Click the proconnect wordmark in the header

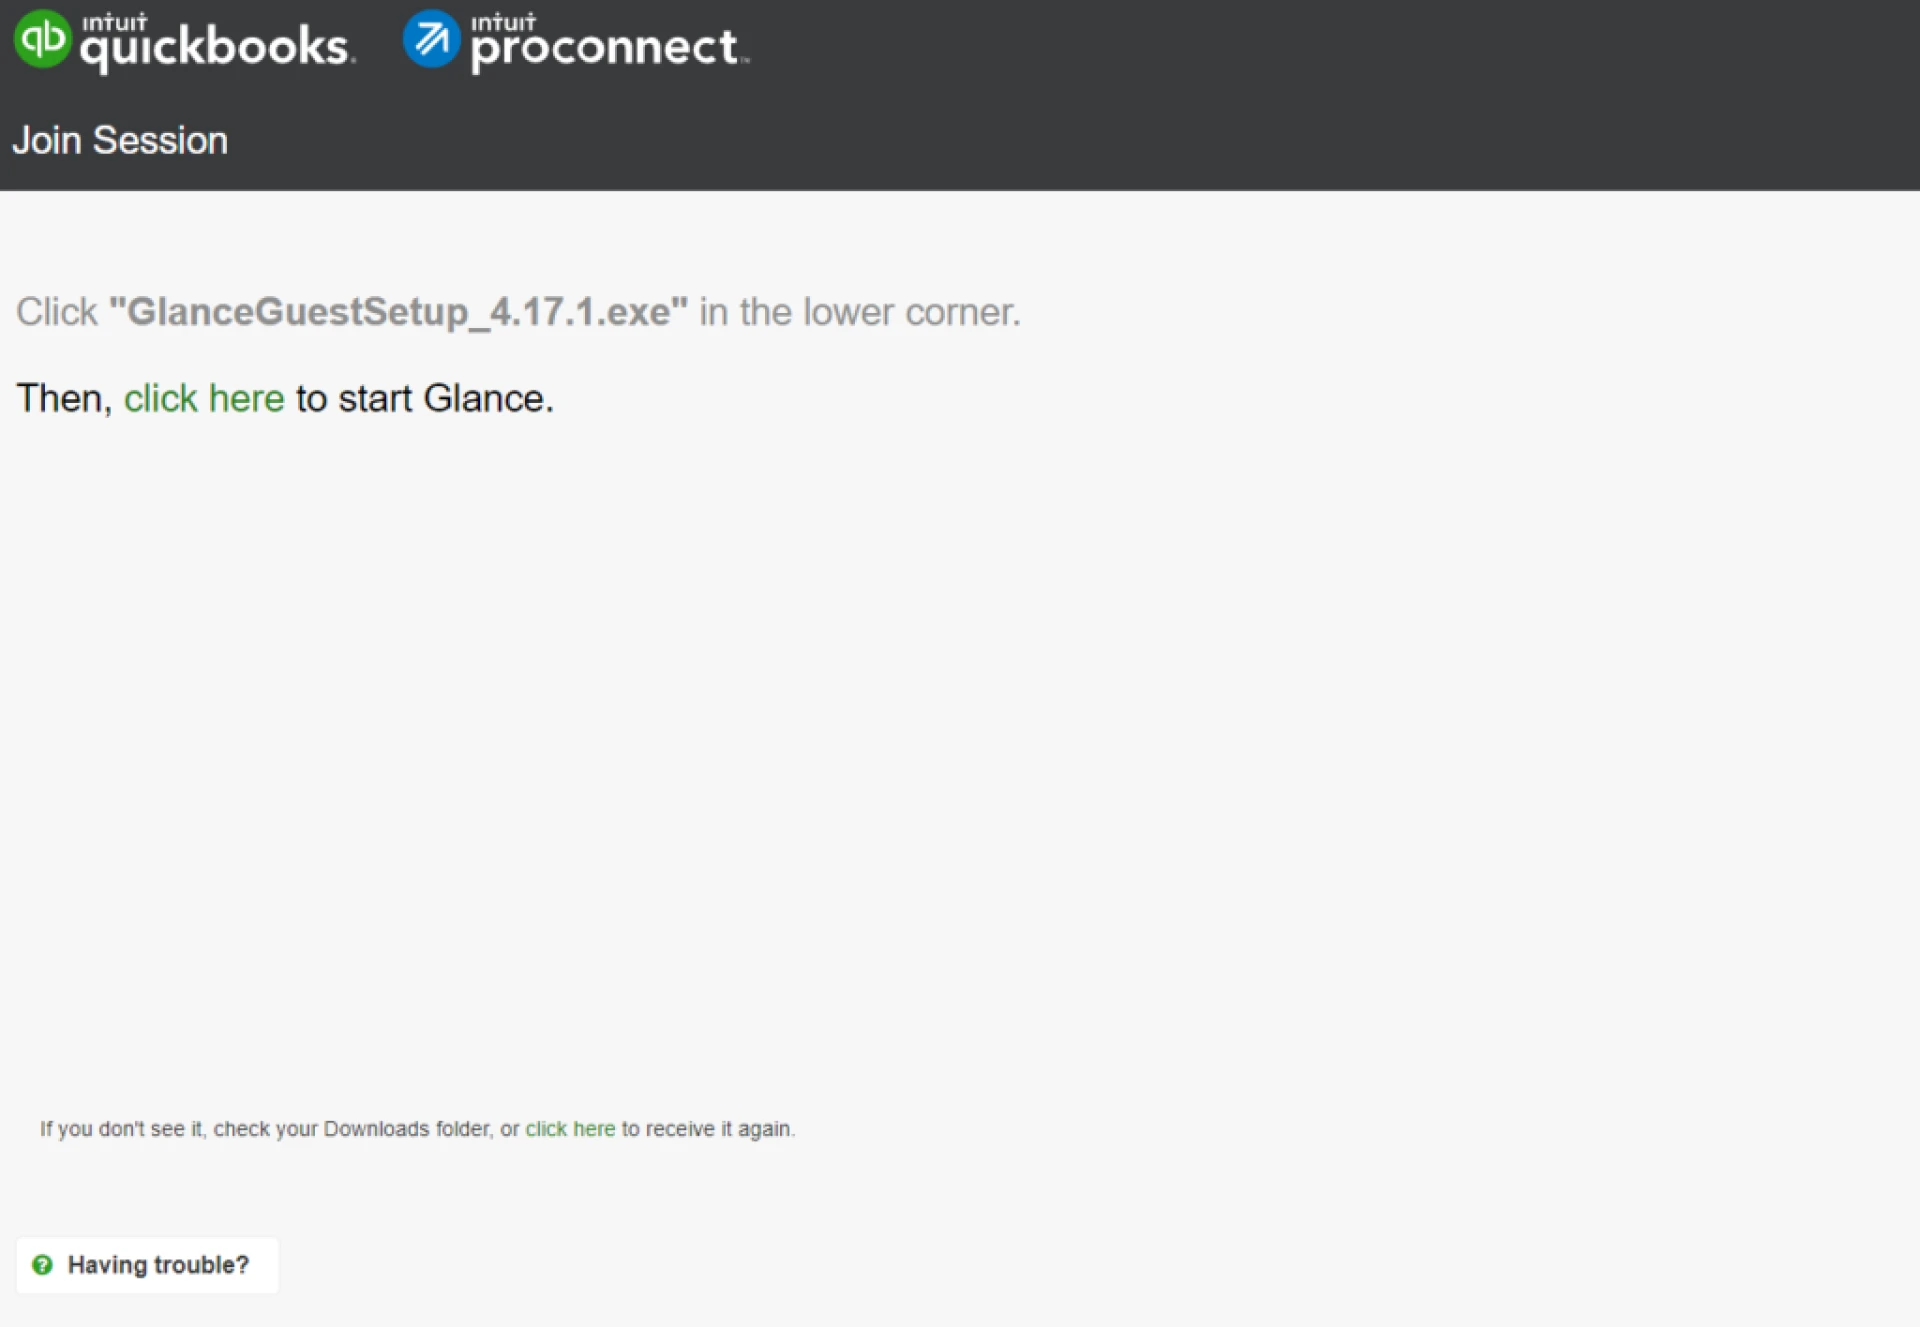(x=604, y=48)
